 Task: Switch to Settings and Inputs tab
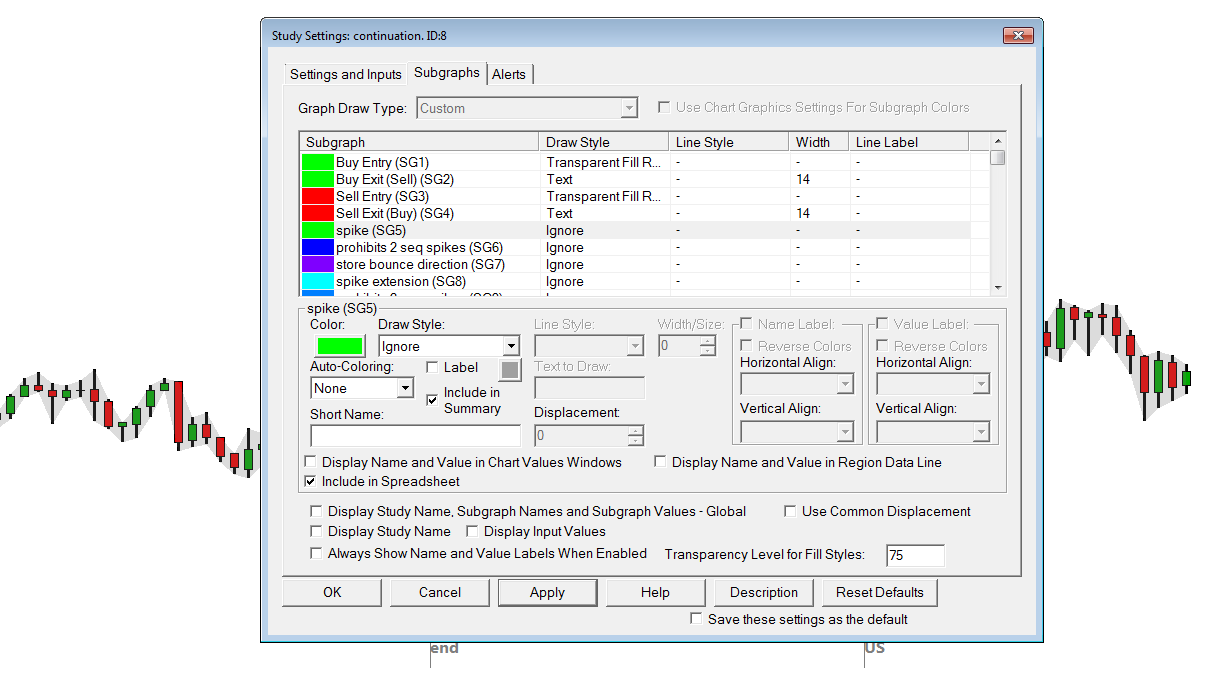[x=345, y=74]
